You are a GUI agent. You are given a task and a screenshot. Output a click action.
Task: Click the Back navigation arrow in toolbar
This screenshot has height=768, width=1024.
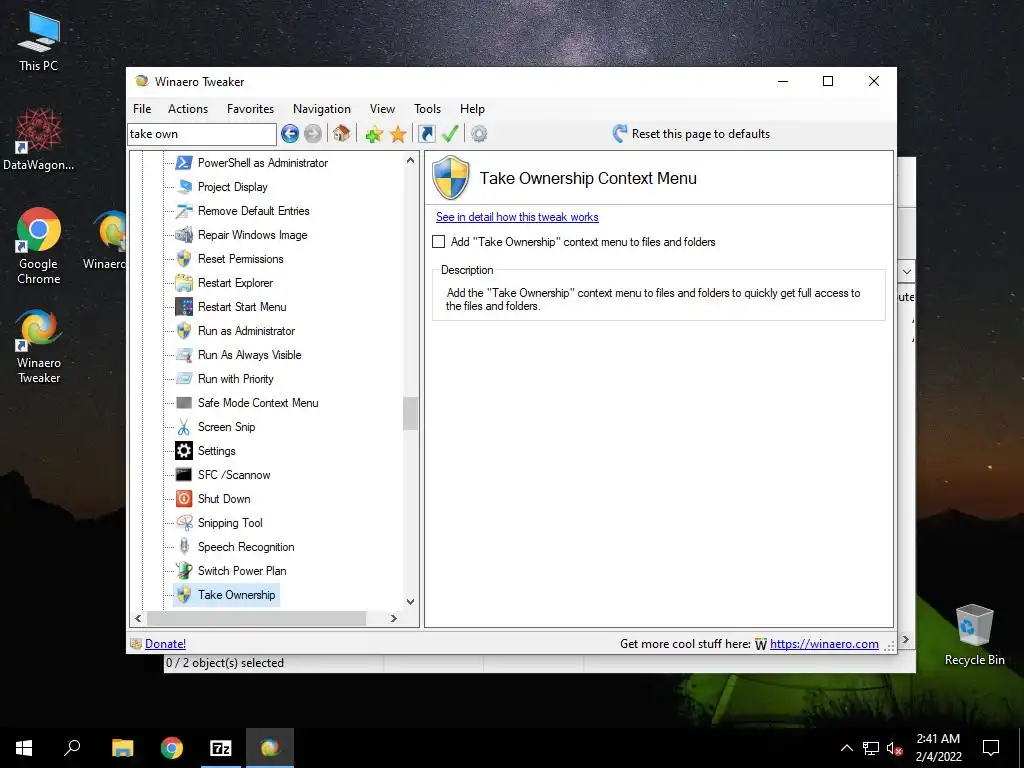click(x=290, y=134)
